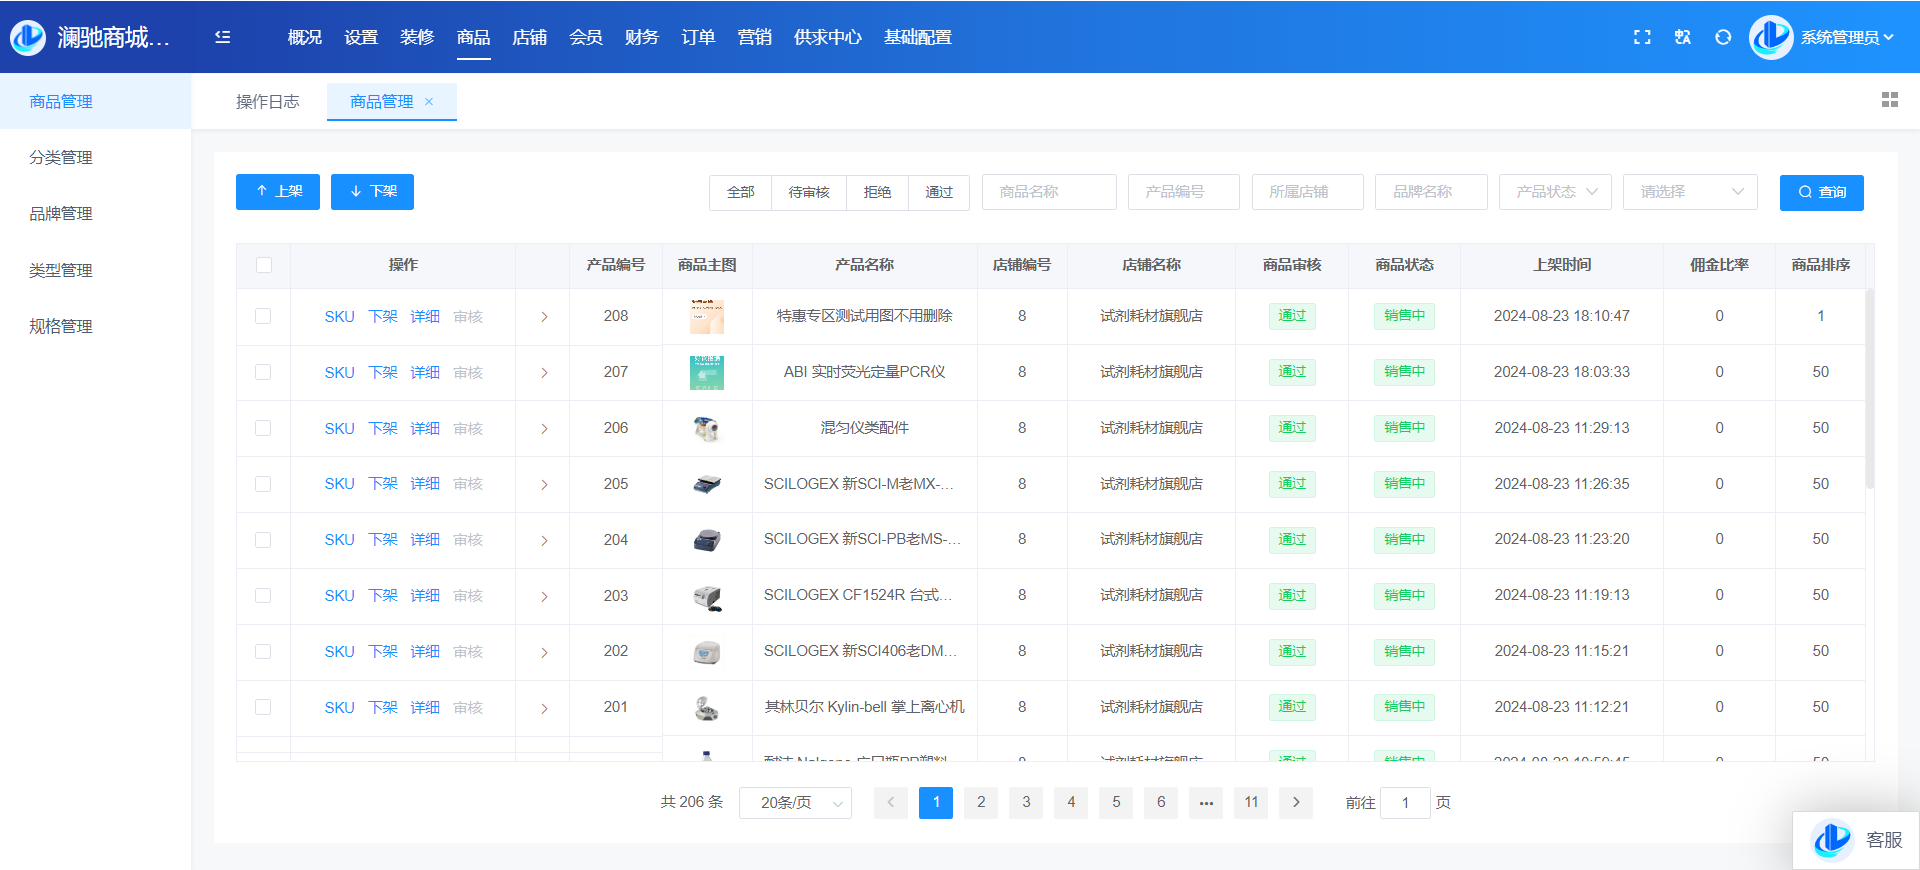
Task: Click the 澜驰商城 logo icon
Action: (28, 37)
